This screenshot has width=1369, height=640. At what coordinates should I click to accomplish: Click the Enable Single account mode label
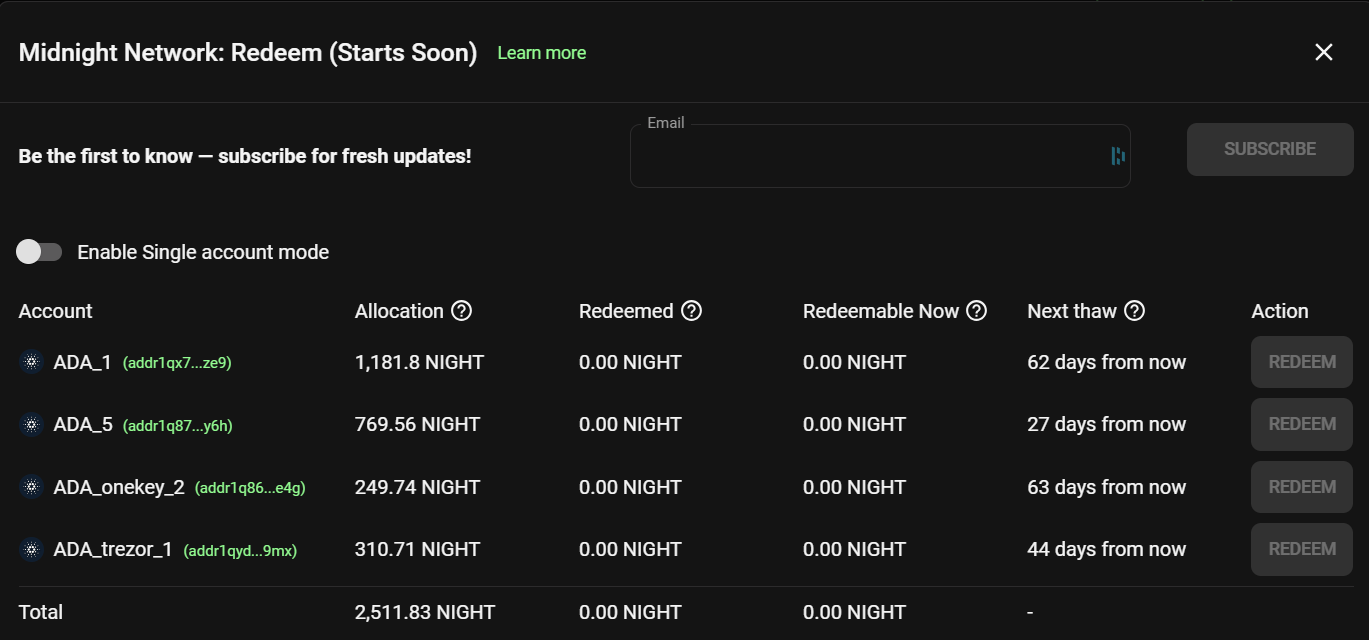203,252
